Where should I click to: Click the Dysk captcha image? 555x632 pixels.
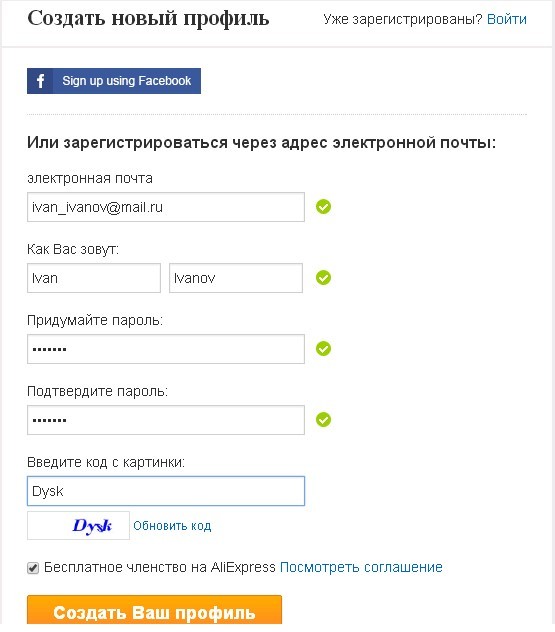(79, 526)
